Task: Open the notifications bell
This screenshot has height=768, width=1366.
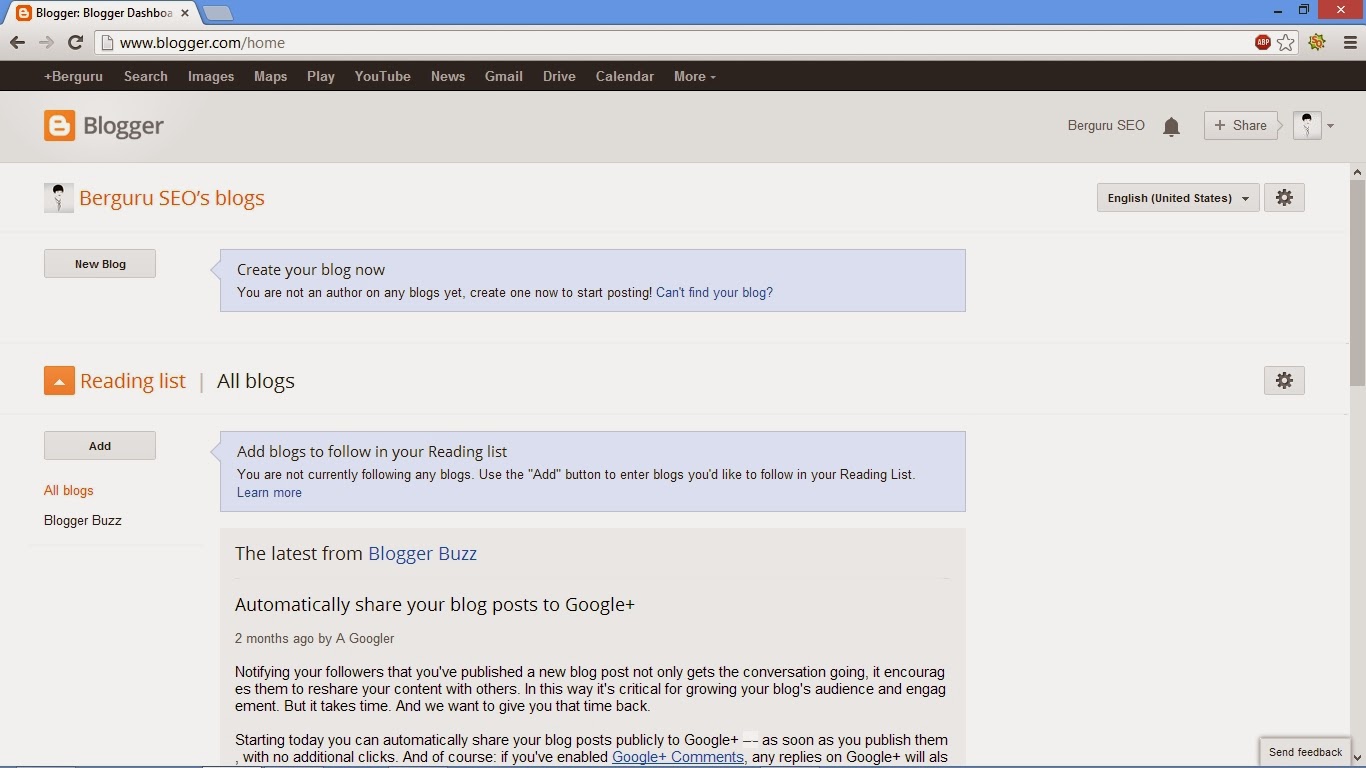Action: click(x=1171, y=126)
